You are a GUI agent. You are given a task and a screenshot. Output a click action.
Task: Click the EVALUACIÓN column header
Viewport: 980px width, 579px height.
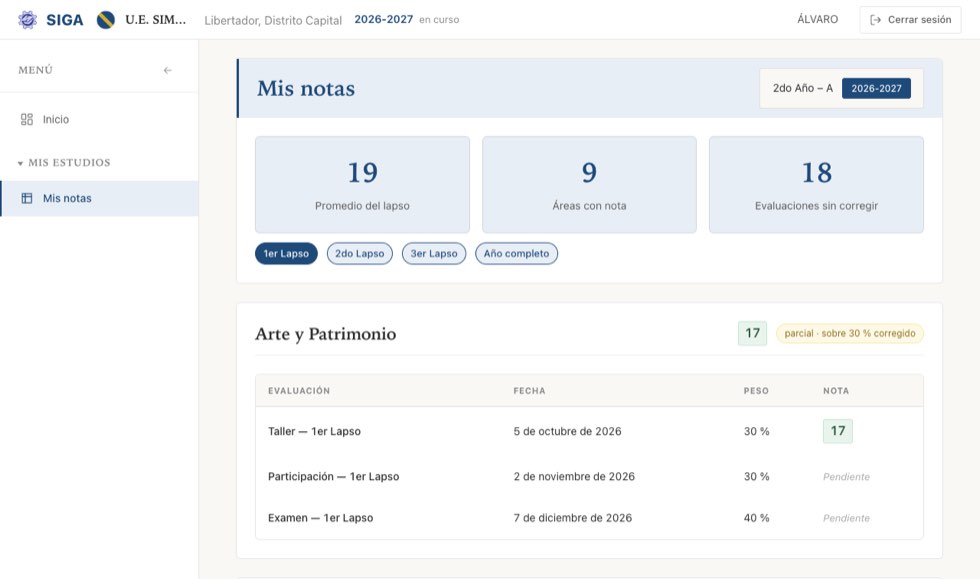coord(299,391)
